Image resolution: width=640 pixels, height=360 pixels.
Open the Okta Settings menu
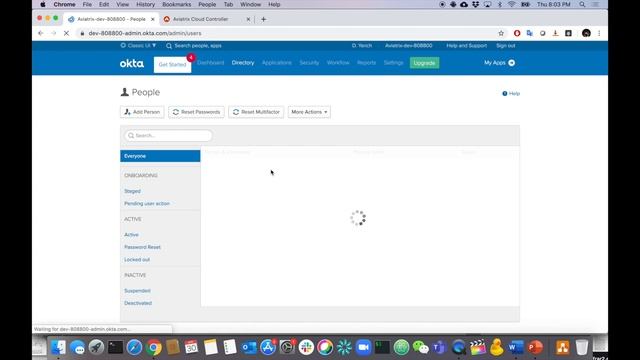393,63
